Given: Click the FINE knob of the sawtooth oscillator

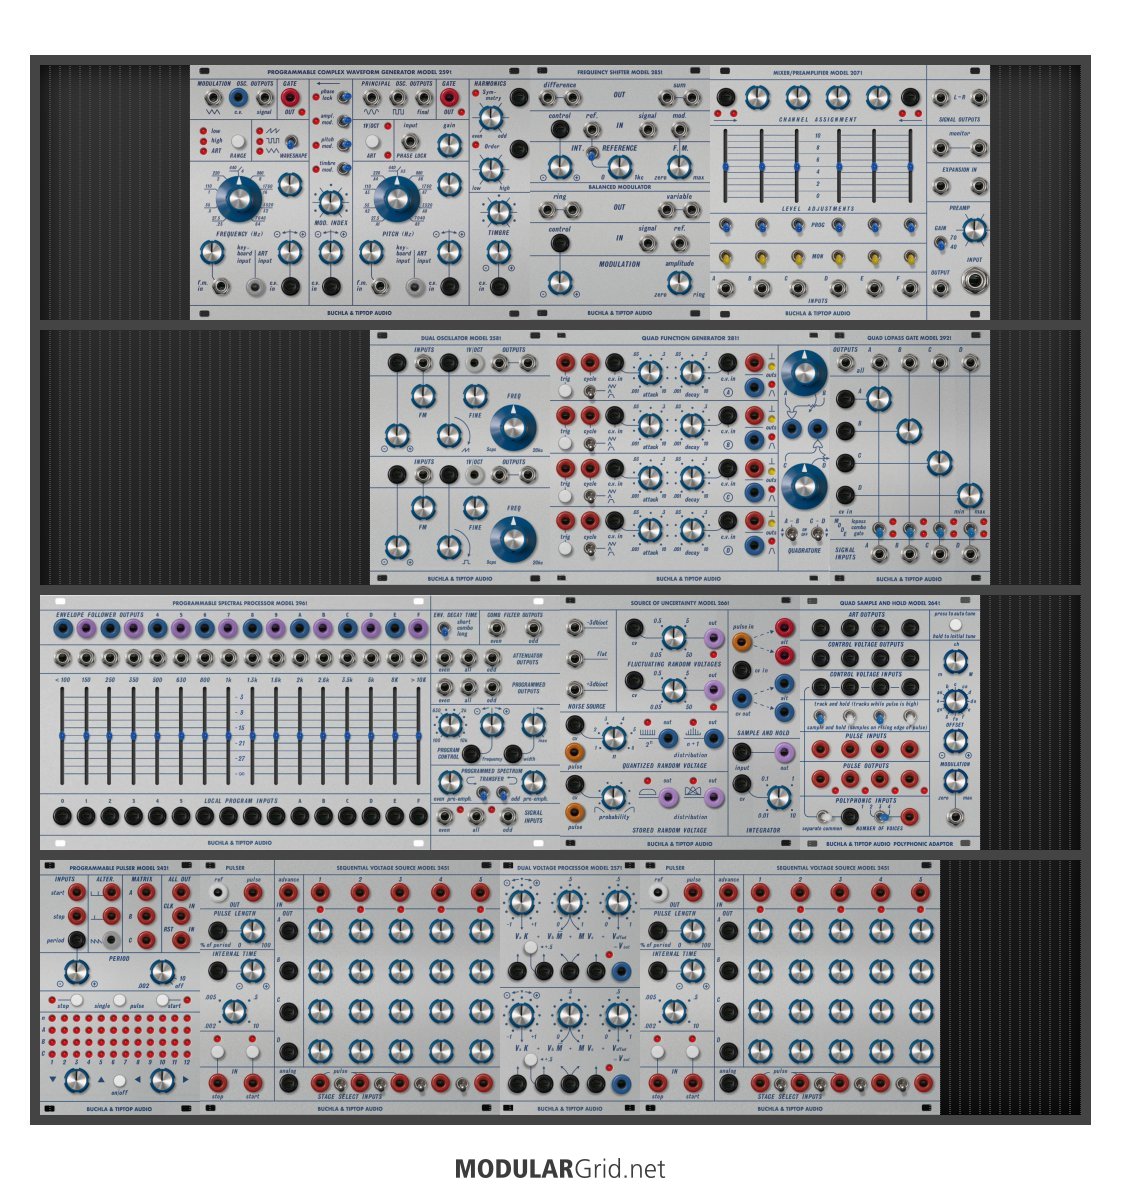Looking at the screenshot, I should 475,395.
